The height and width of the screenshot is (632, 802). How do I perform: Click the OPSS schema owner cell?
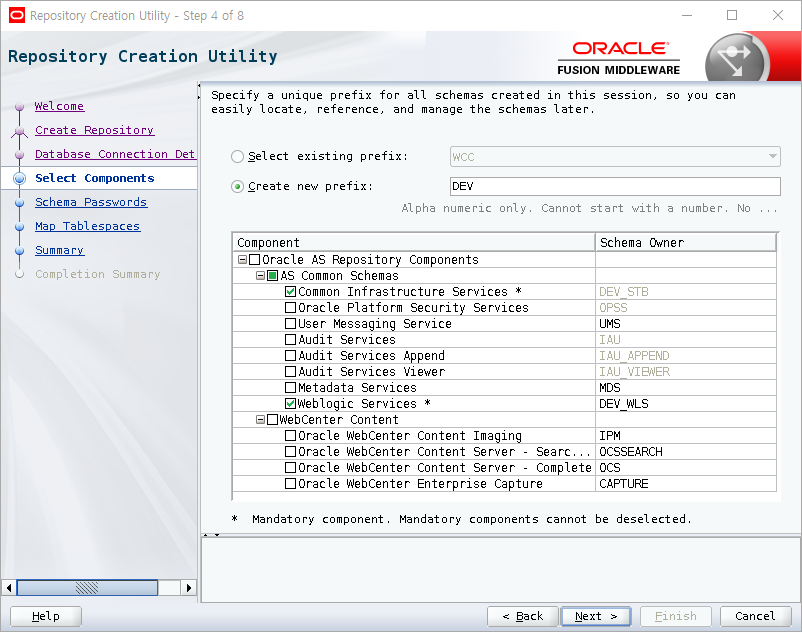pos(686,307)
